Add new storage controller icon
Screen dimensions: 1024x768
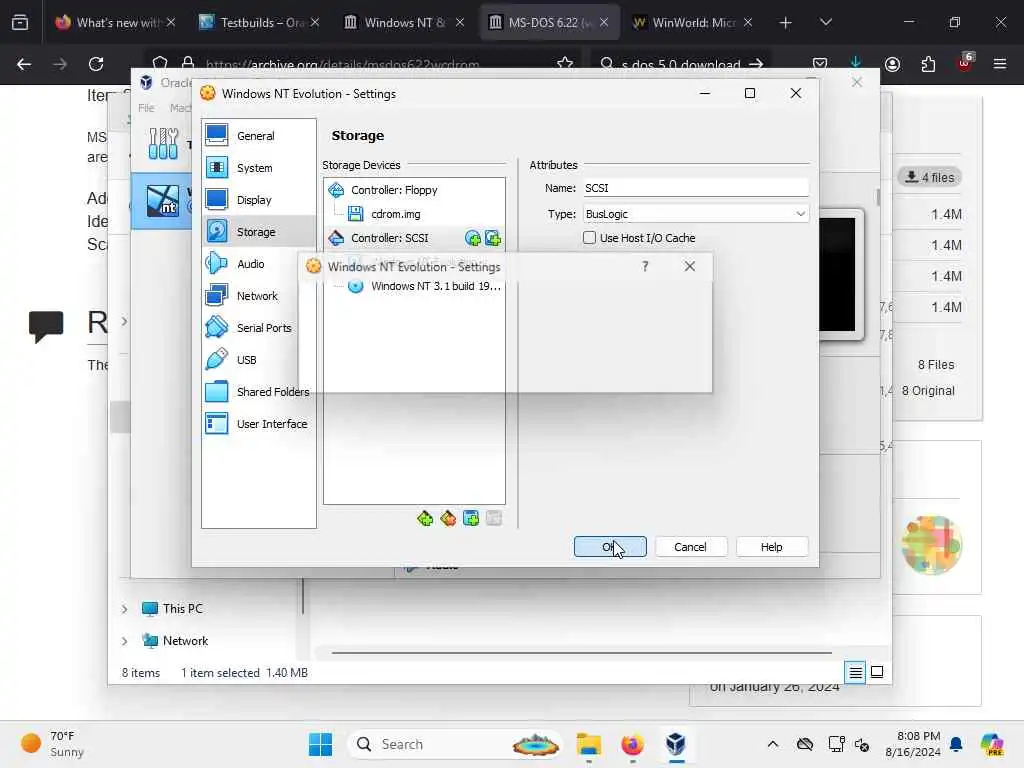tap(425, 519)
